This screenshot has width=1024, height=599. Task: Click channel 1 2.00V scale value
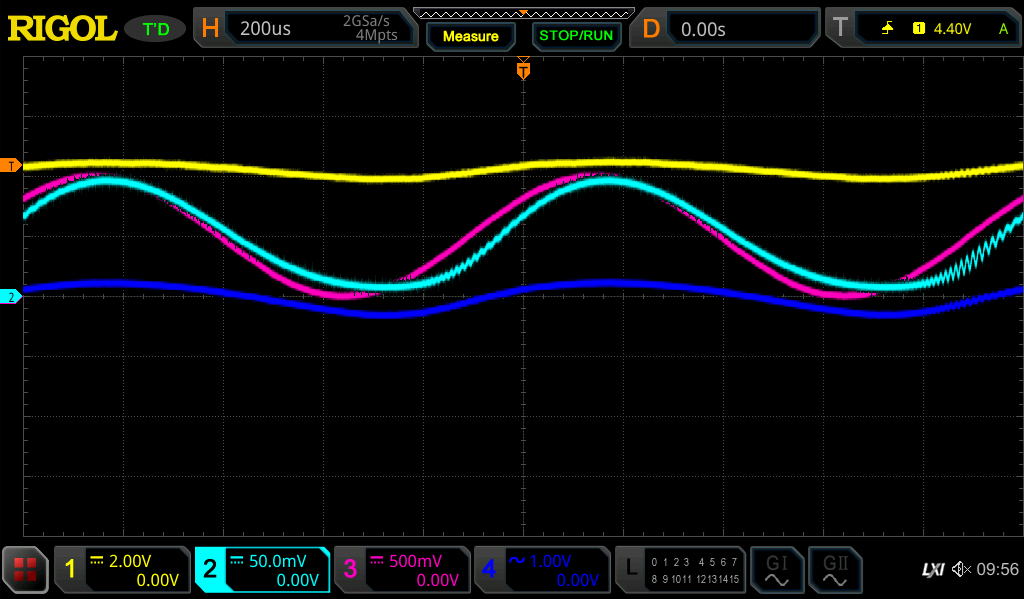130,561
